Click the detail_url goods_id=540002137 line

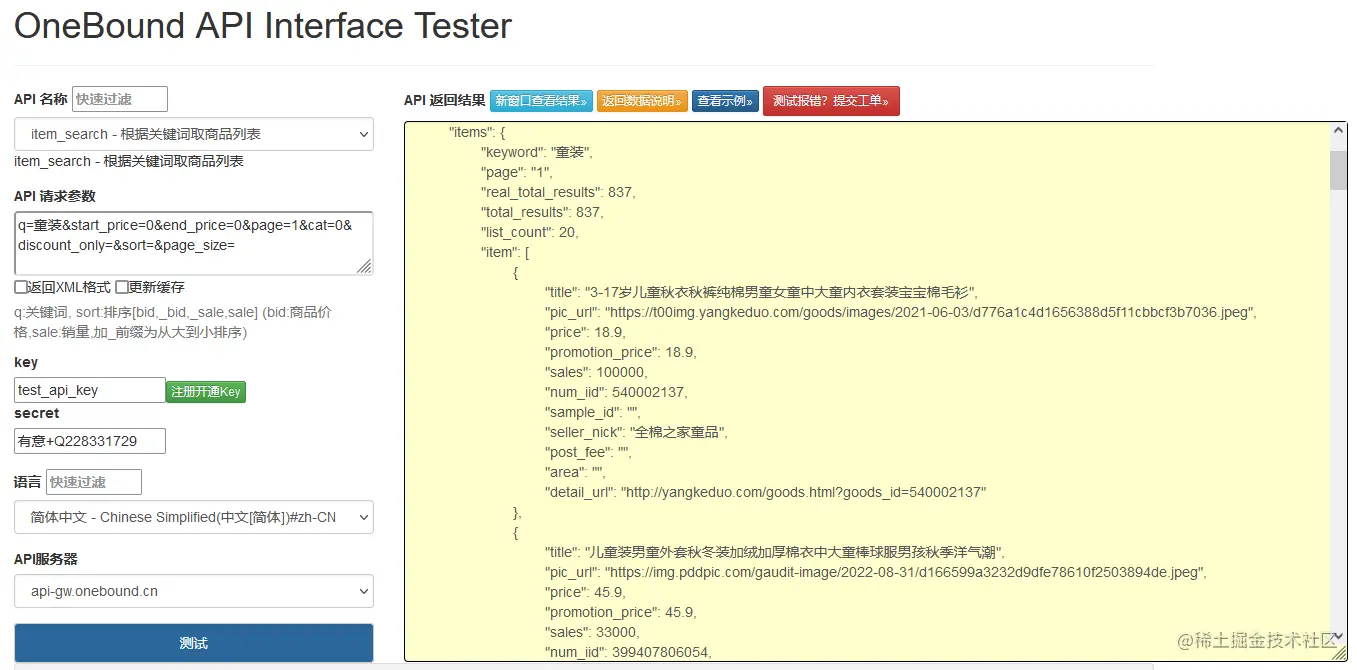pos(766,492)
